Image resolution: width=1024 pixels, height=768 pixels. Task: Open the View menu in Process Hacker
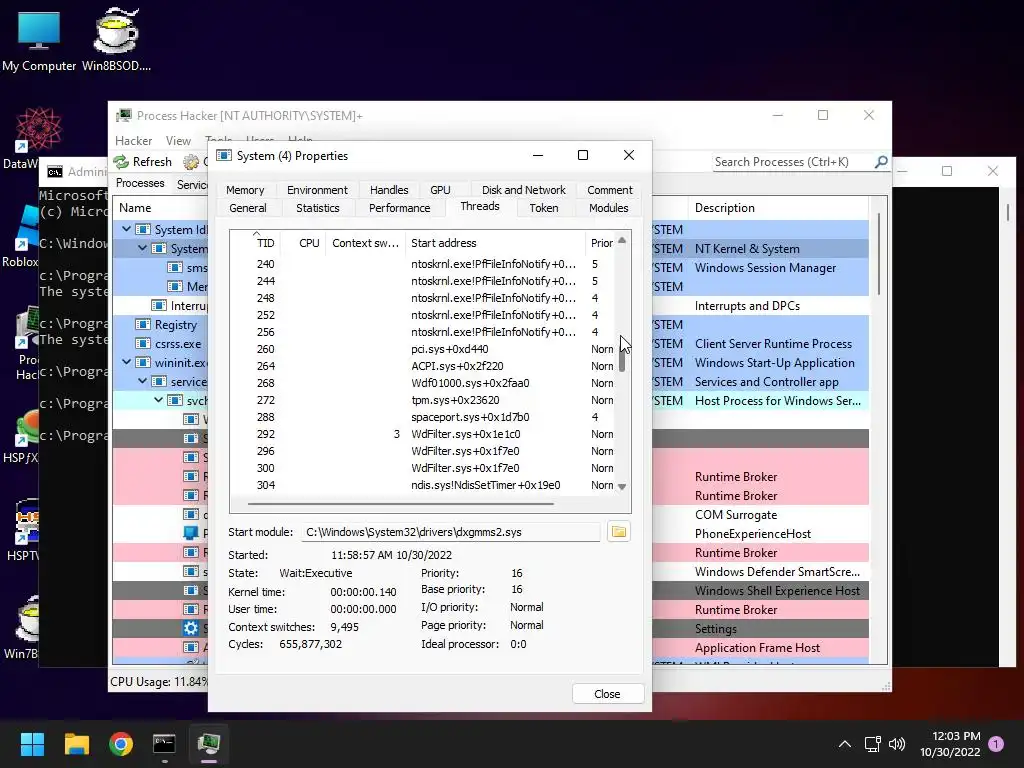click(x=178, y=140)
